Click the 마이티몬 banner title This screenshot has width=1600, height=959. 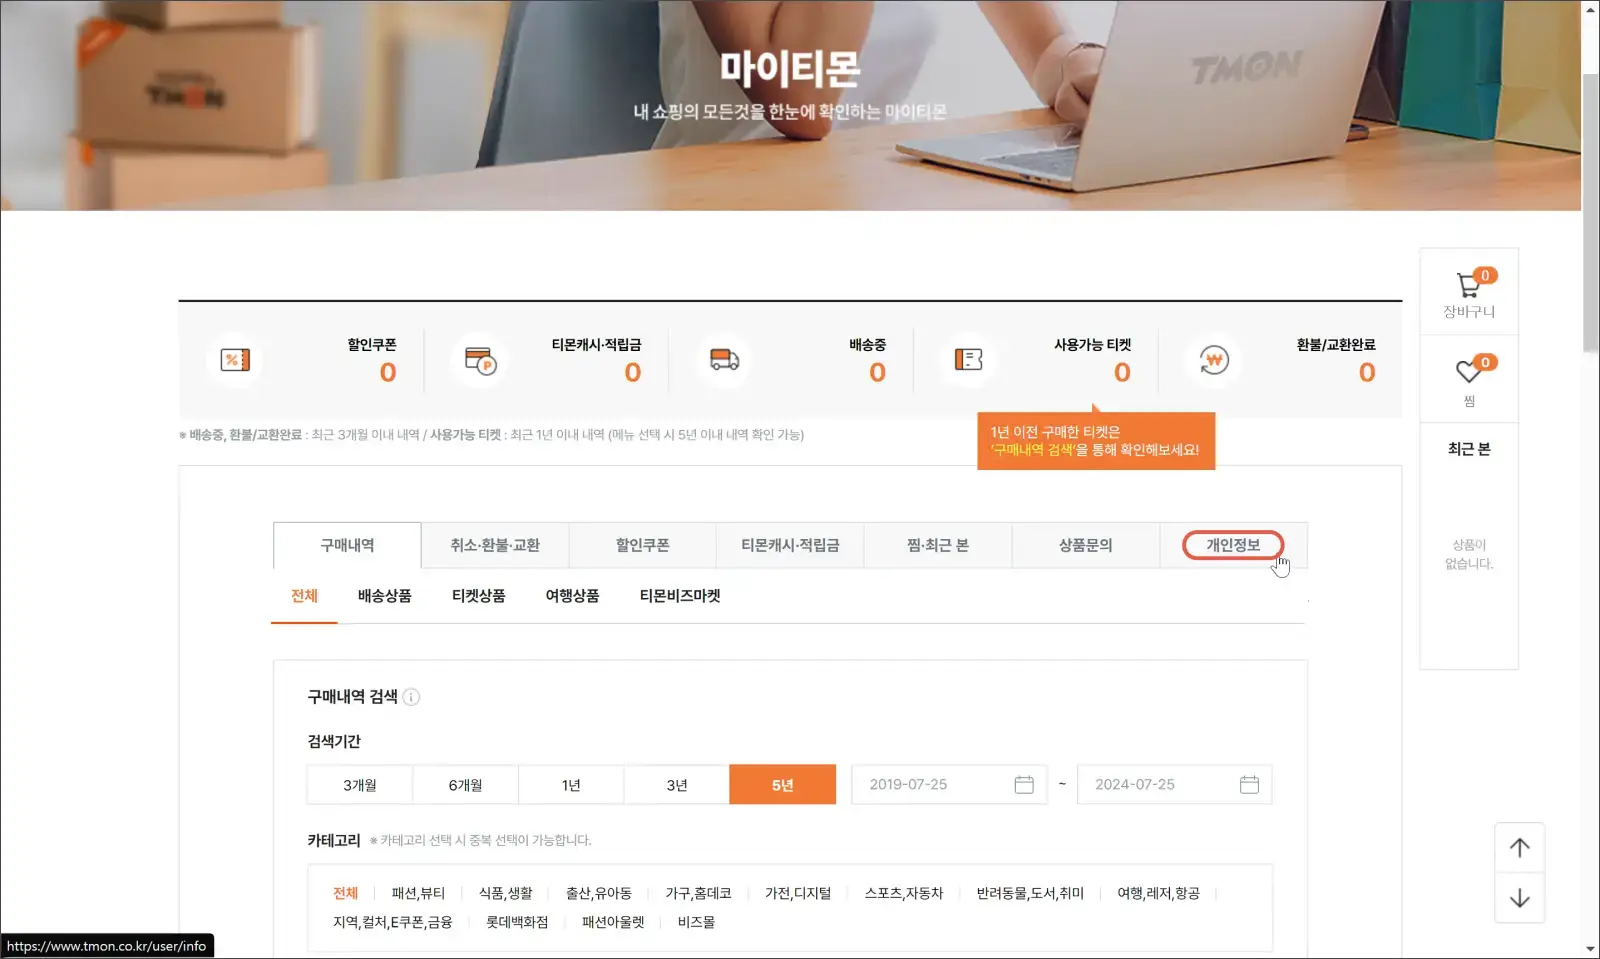click(790, 68)
